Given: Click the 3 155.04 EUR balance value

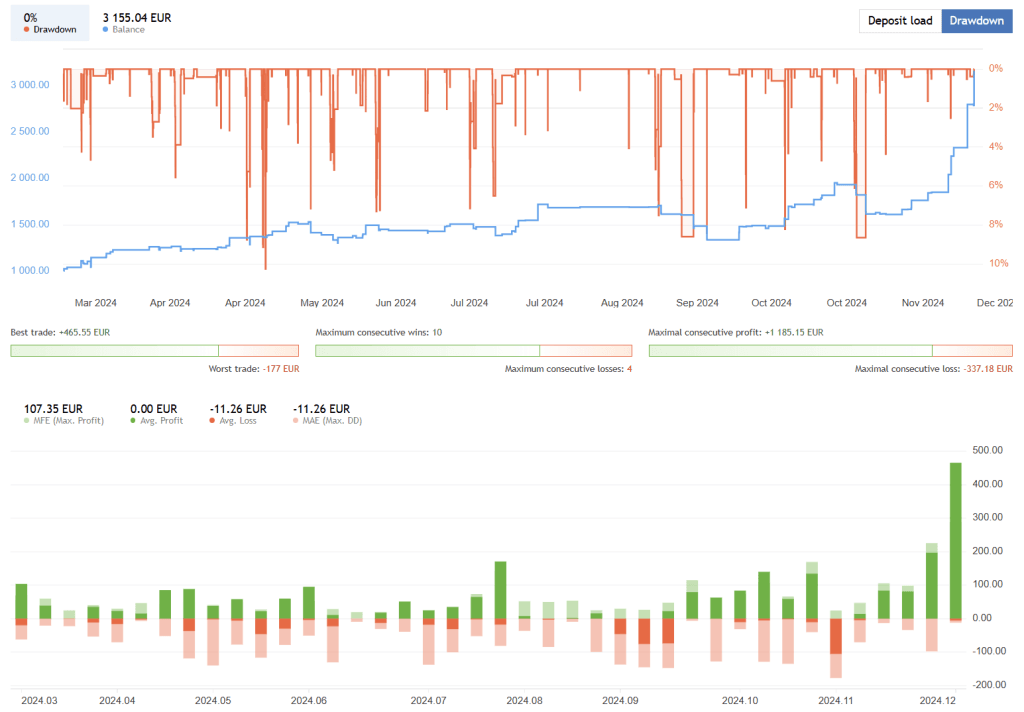Looking at the screenshot, I should tap(136, 17).
